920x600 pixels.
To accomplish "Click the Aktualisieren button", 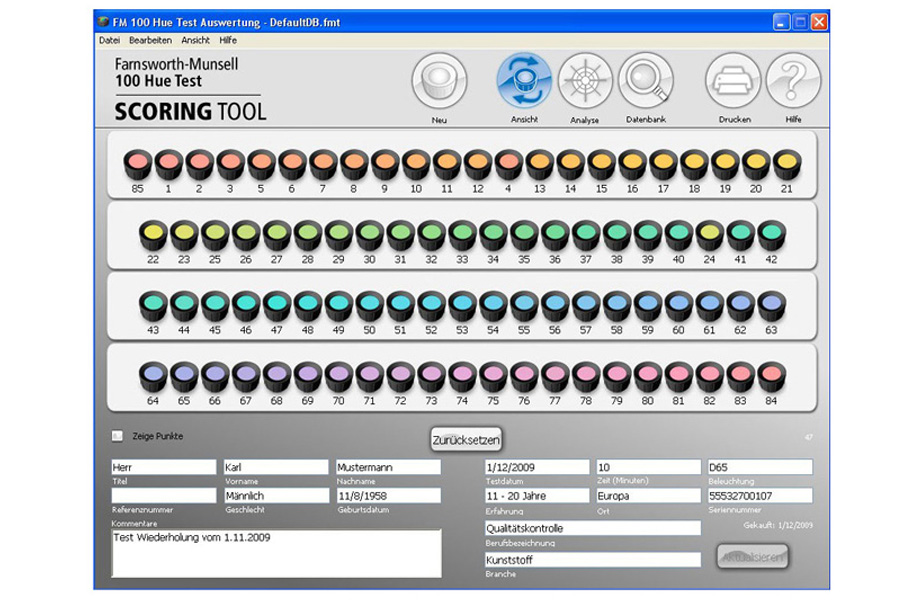I will point(753,557).
